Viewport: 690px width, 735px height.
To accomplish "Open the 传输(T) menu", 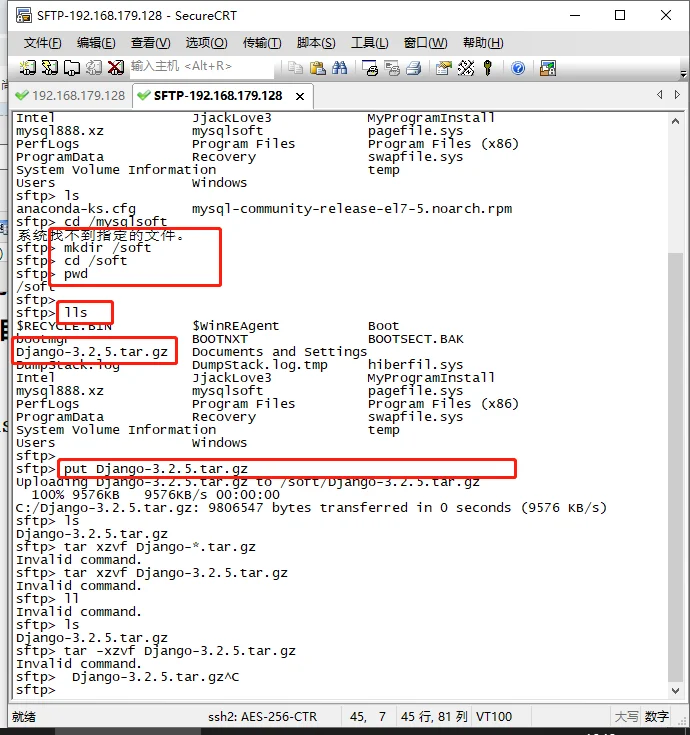I will coord(261,43).
